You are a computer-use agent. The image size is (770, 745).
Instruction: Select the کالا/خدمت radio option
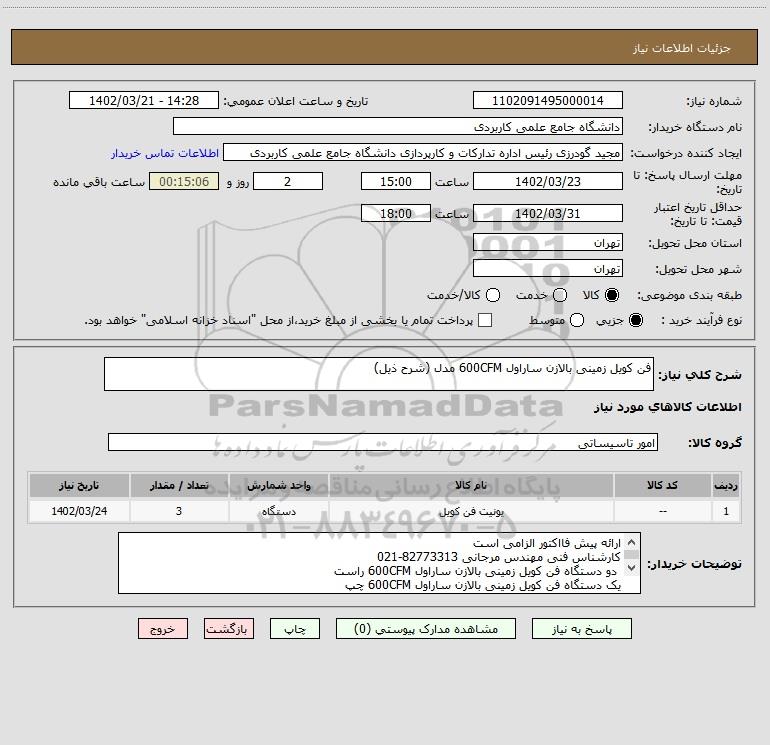coord(493,295)
